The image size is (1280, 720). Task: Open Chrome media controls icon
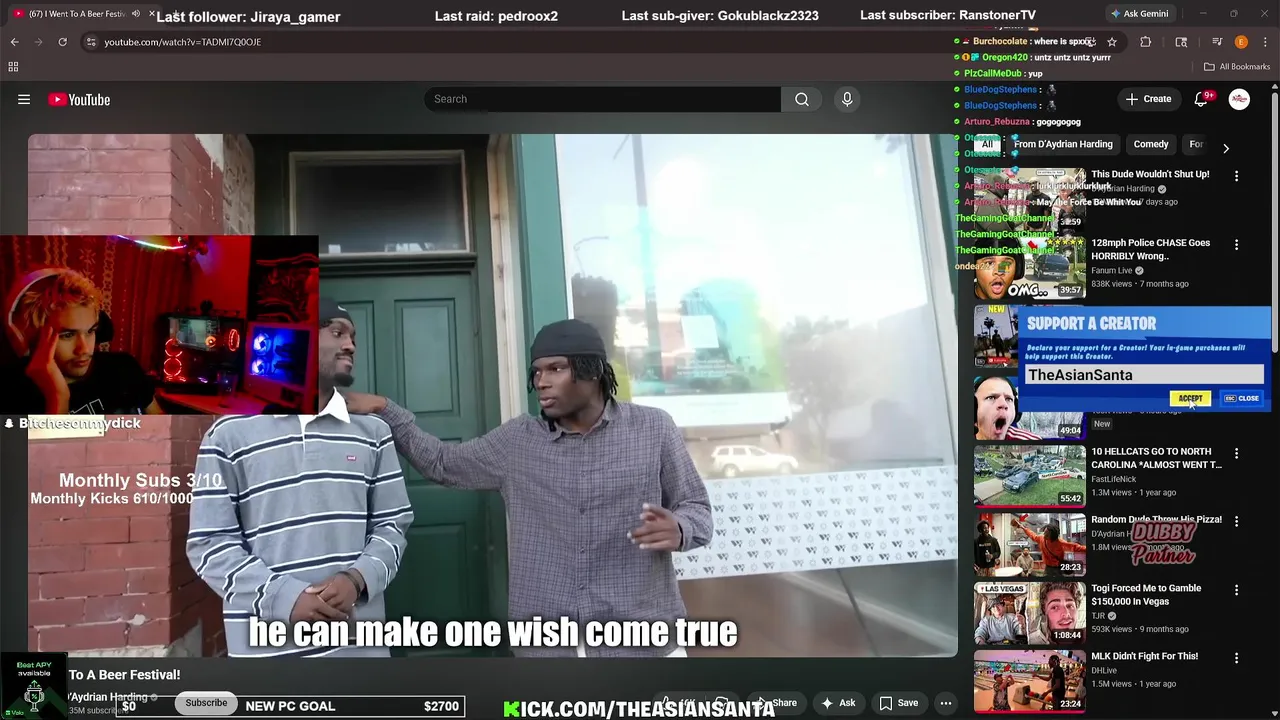[x=1217, y=42]
